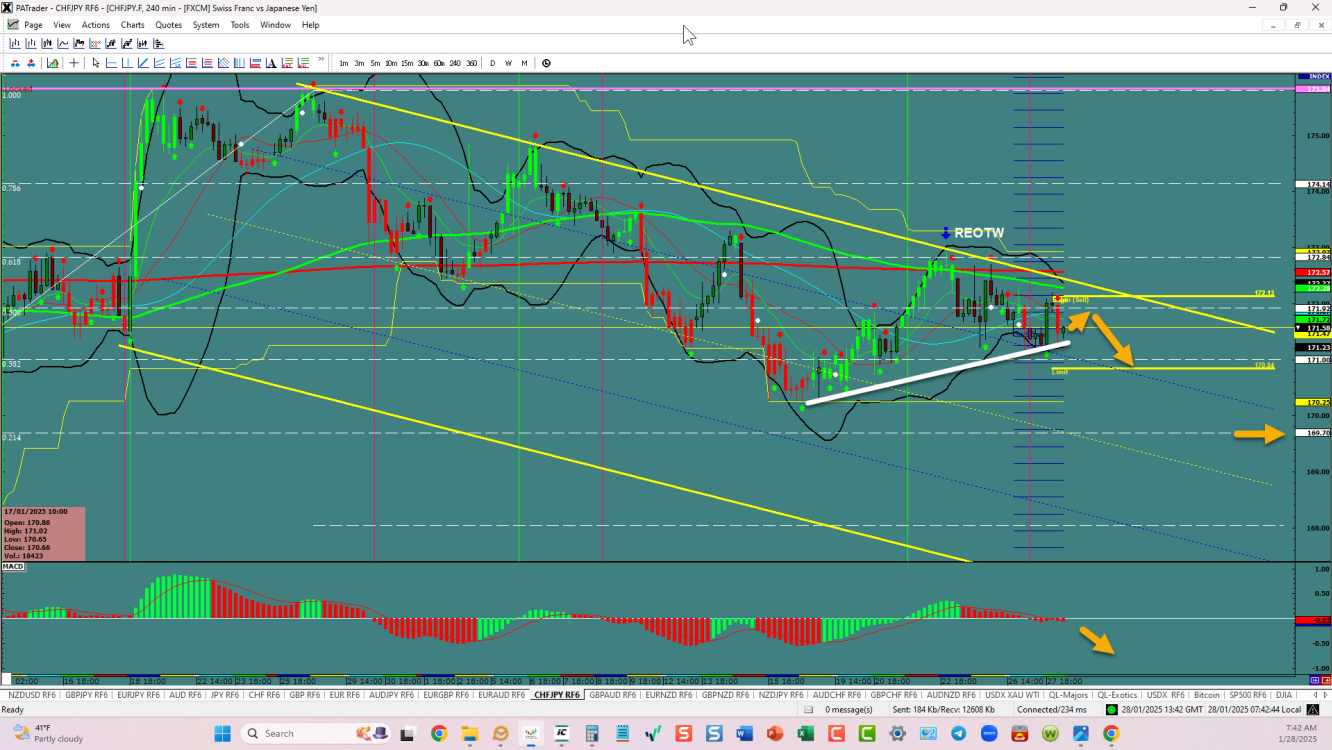
Task: Switch chart to 1m timeframe
Action: [344, 63]
